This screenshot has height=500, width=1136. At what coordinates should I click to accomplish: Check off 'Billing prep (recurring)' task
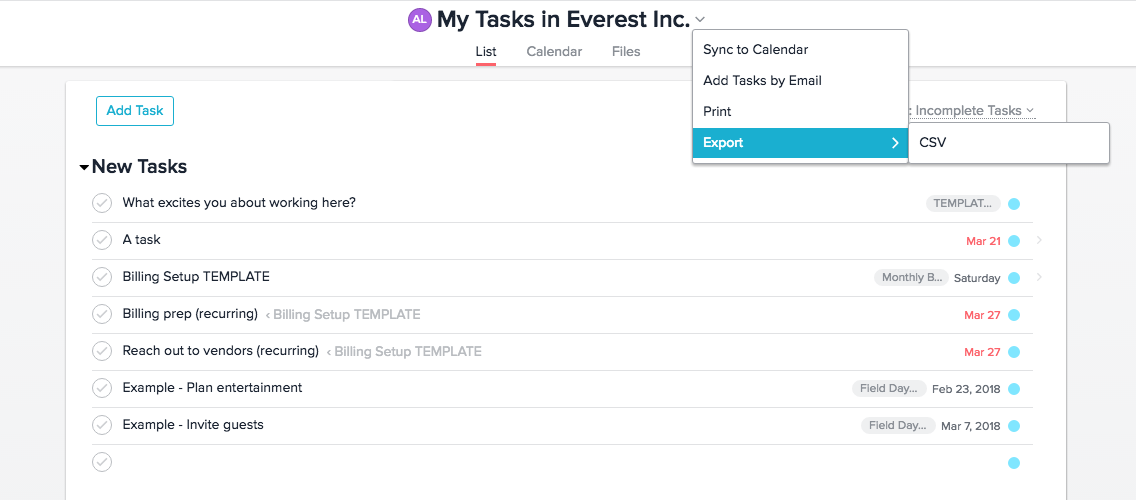coord(102,314)
